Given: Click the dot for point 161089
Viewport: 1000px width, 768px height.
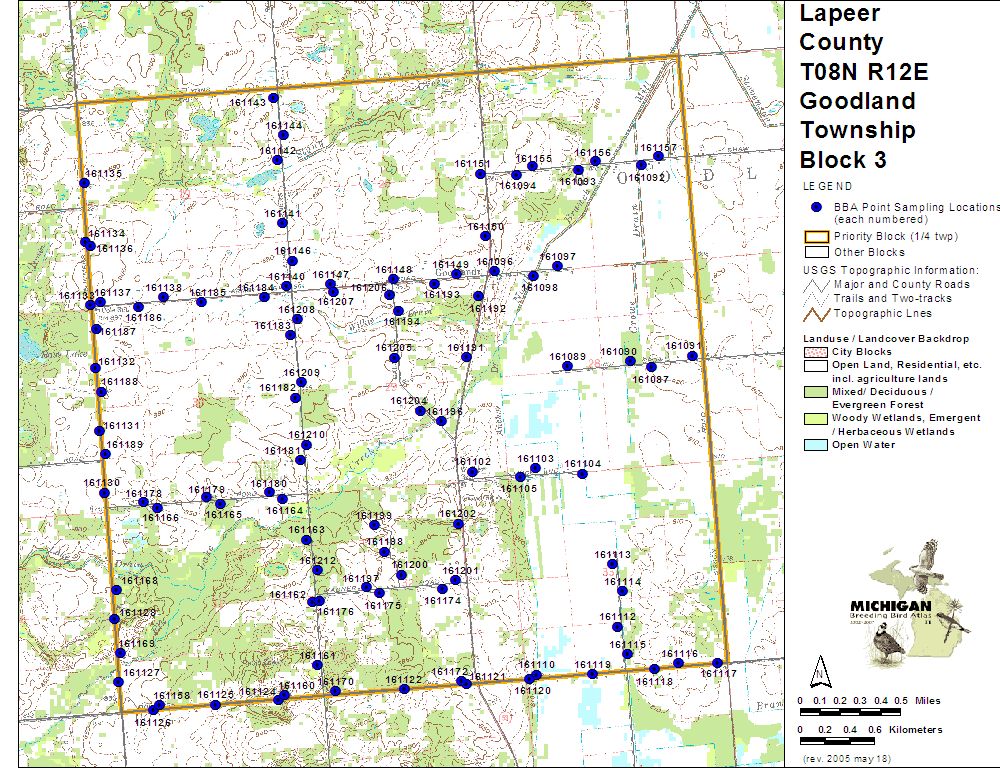Looking at the screenshot, I should pyautogui.click(x=567, y=366).
